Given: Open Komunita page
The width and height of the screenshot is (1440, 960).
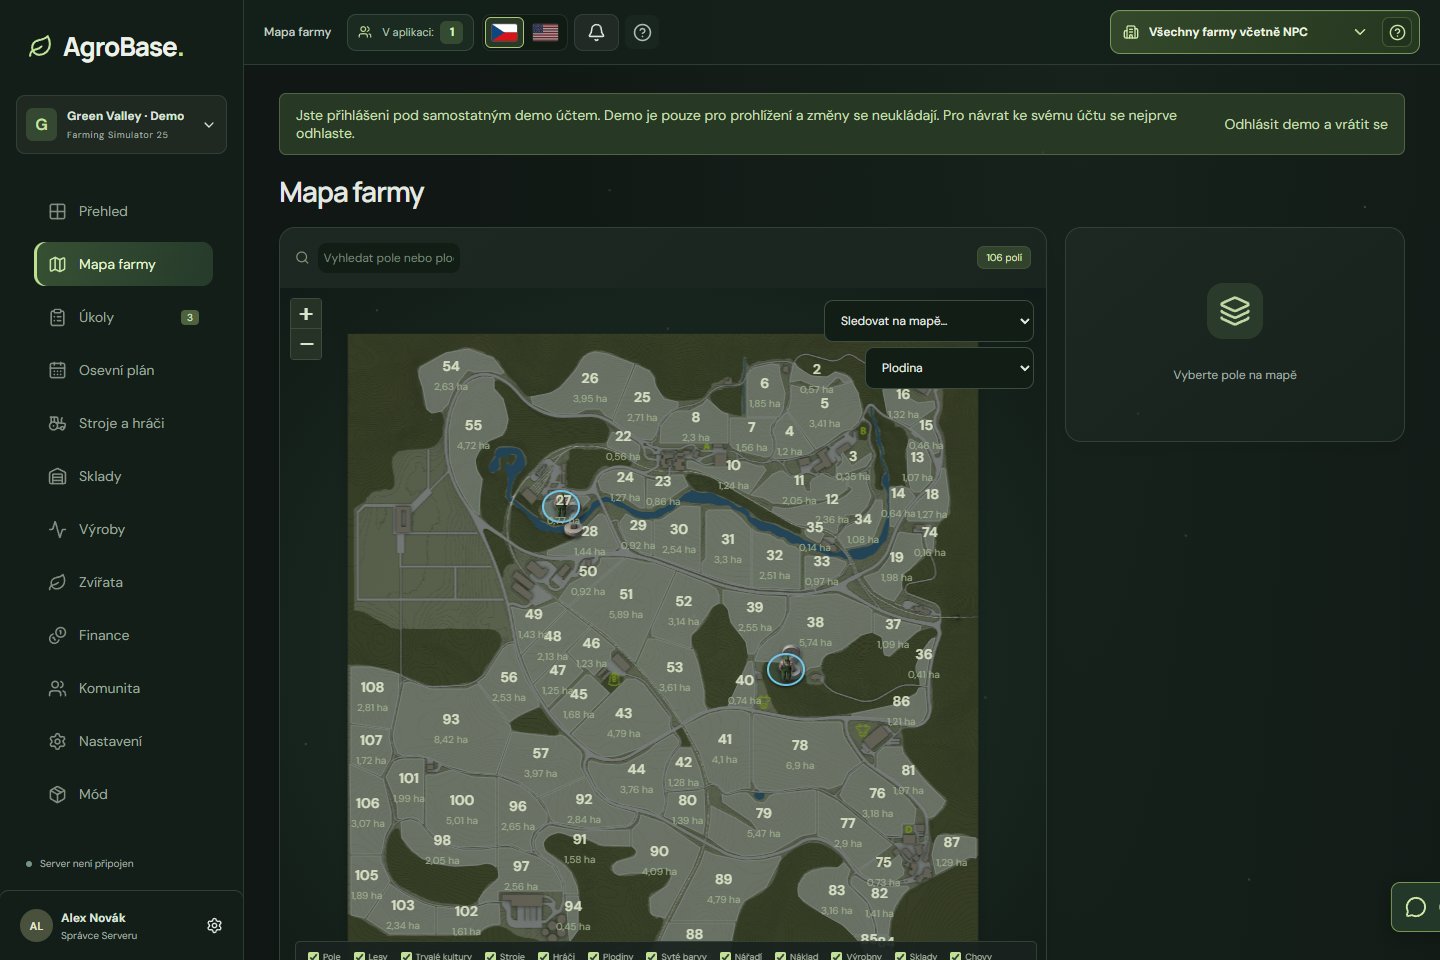Looking at the screenshot, I should click(x=123, y=688).
